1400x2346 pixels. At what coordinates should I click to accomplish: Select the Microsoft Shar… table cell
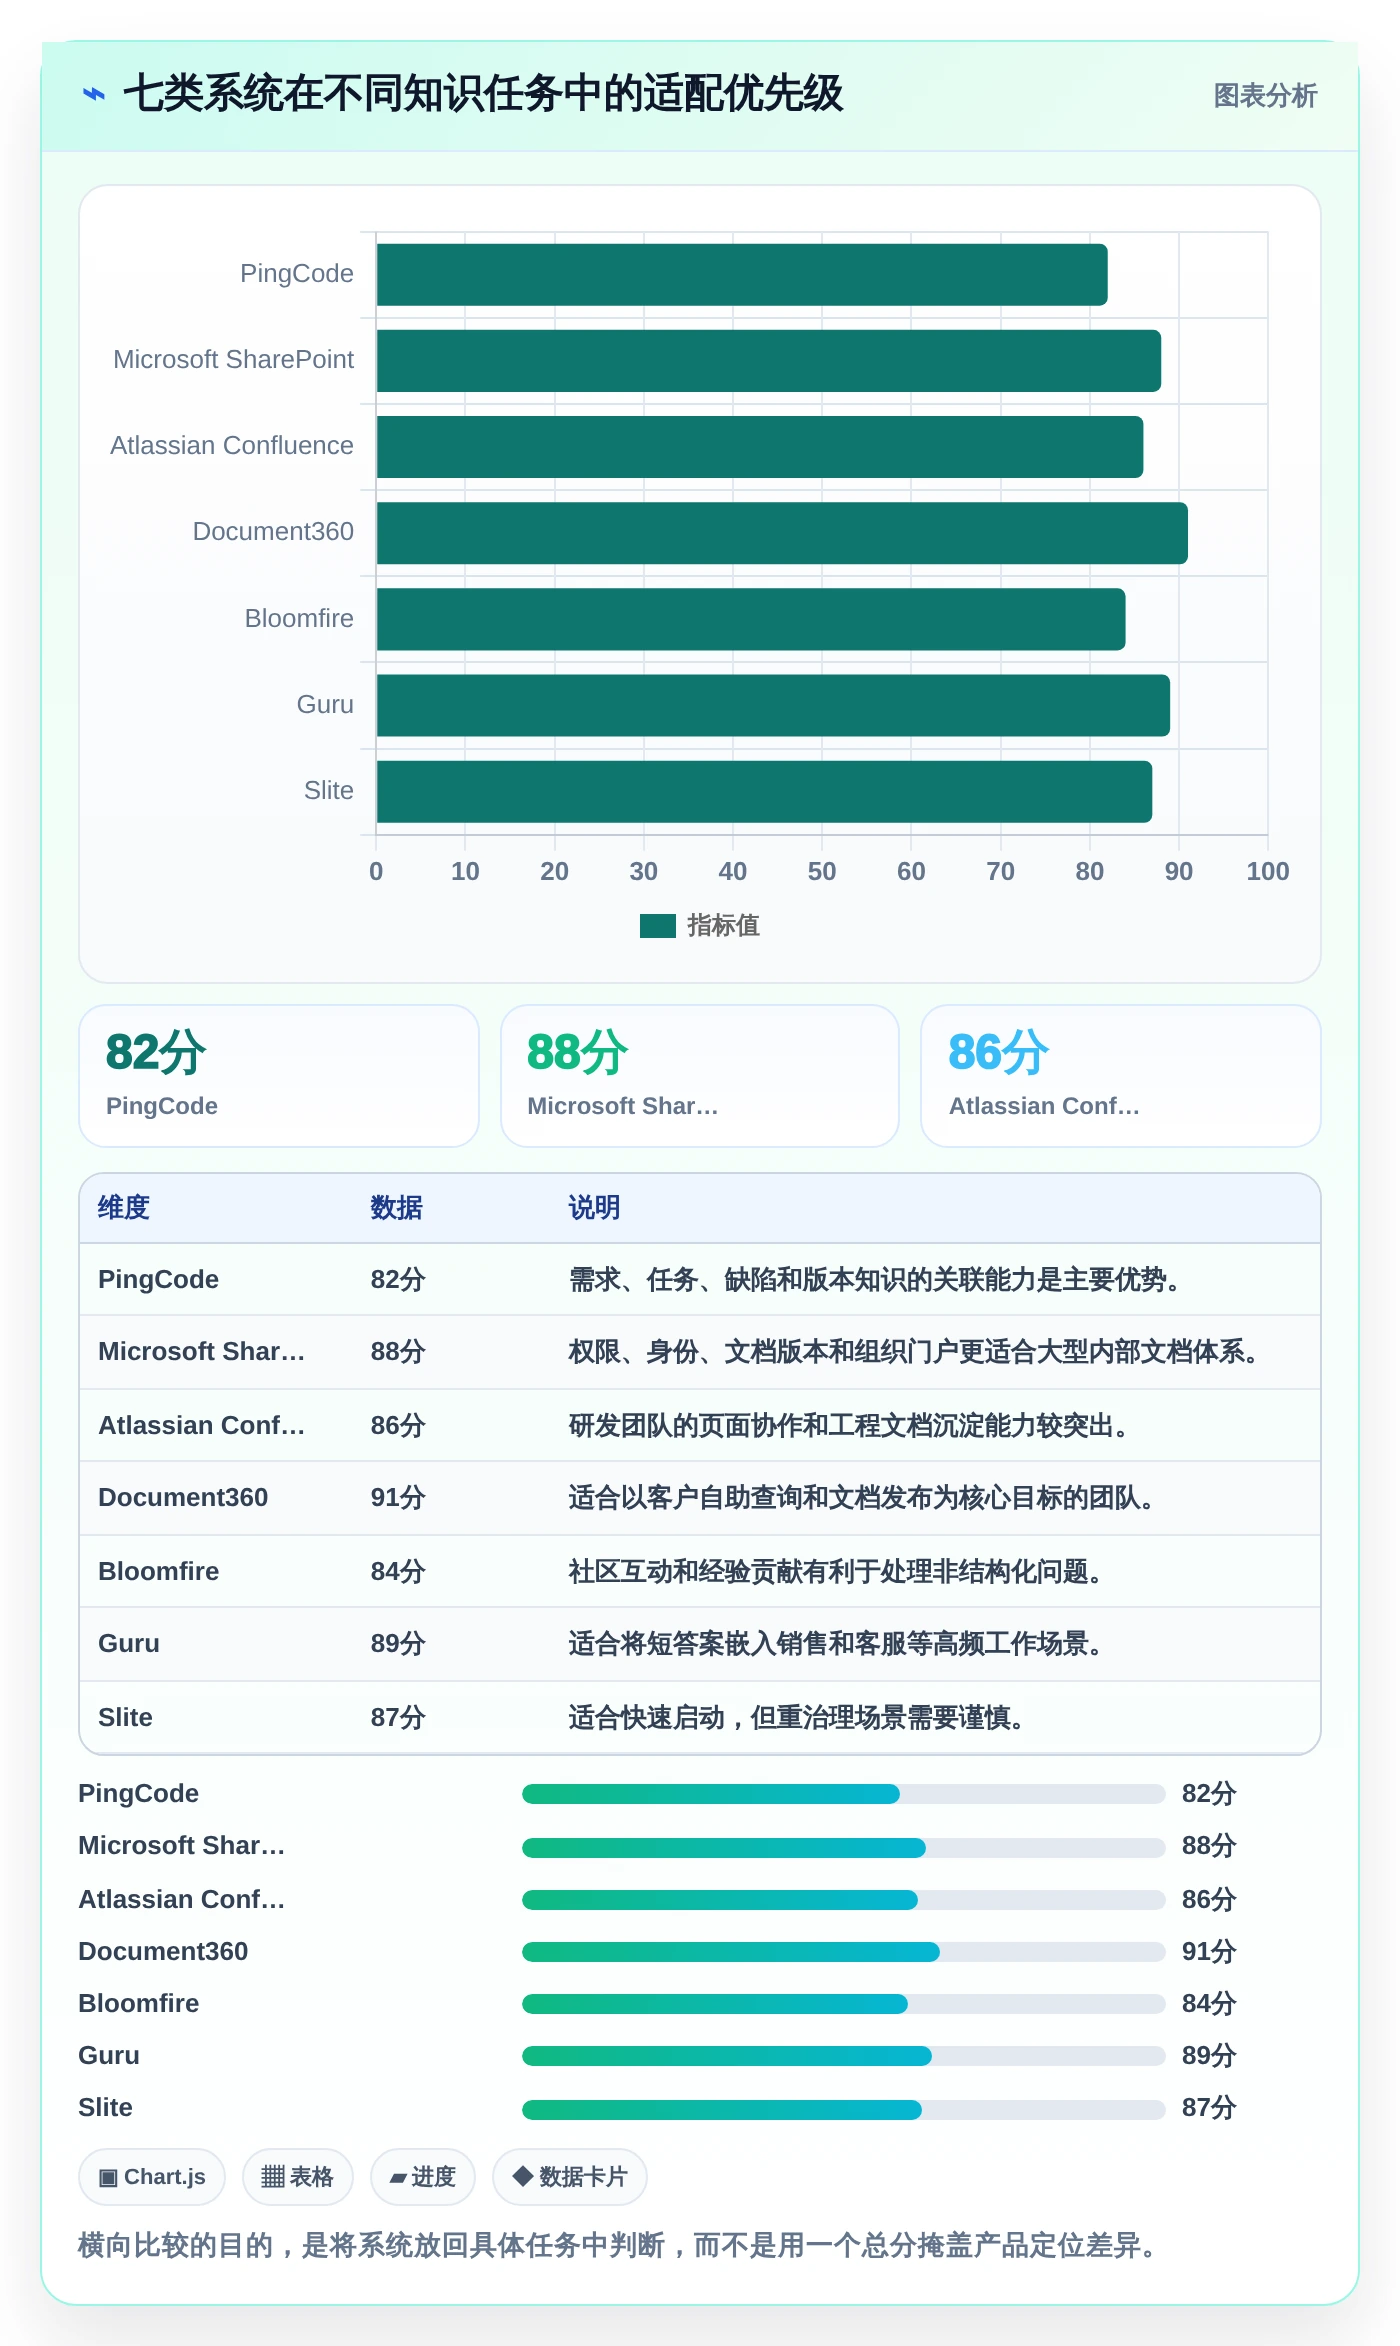click(201, 1352)
